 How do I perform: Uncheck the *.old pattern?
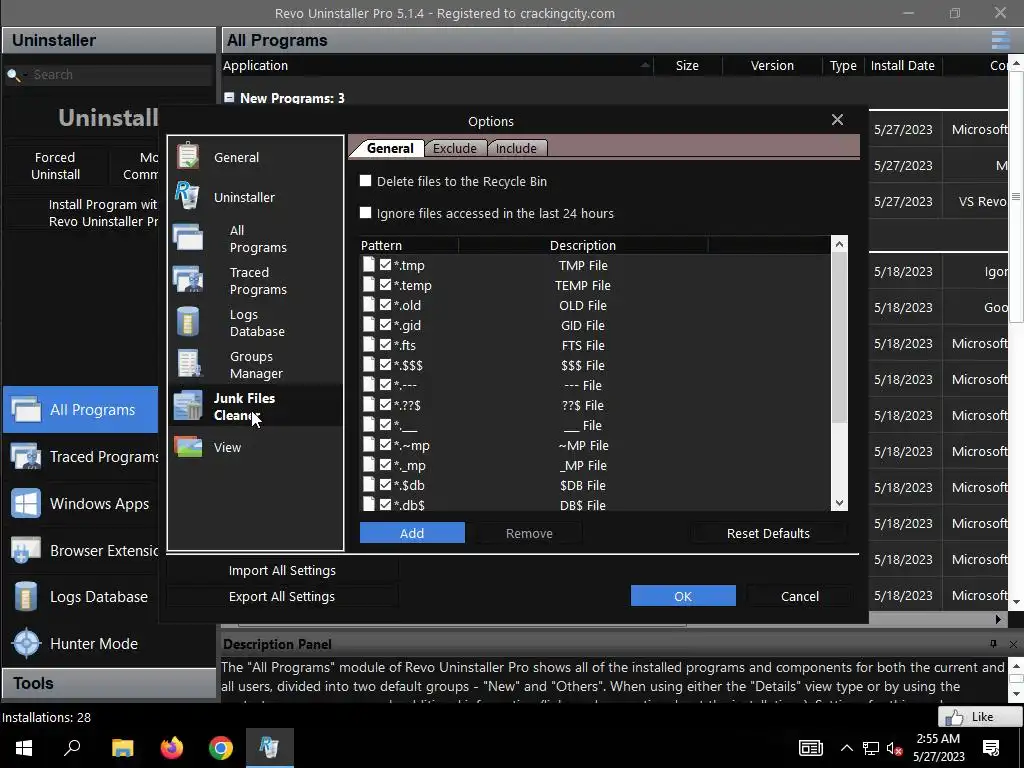[385, 305]
